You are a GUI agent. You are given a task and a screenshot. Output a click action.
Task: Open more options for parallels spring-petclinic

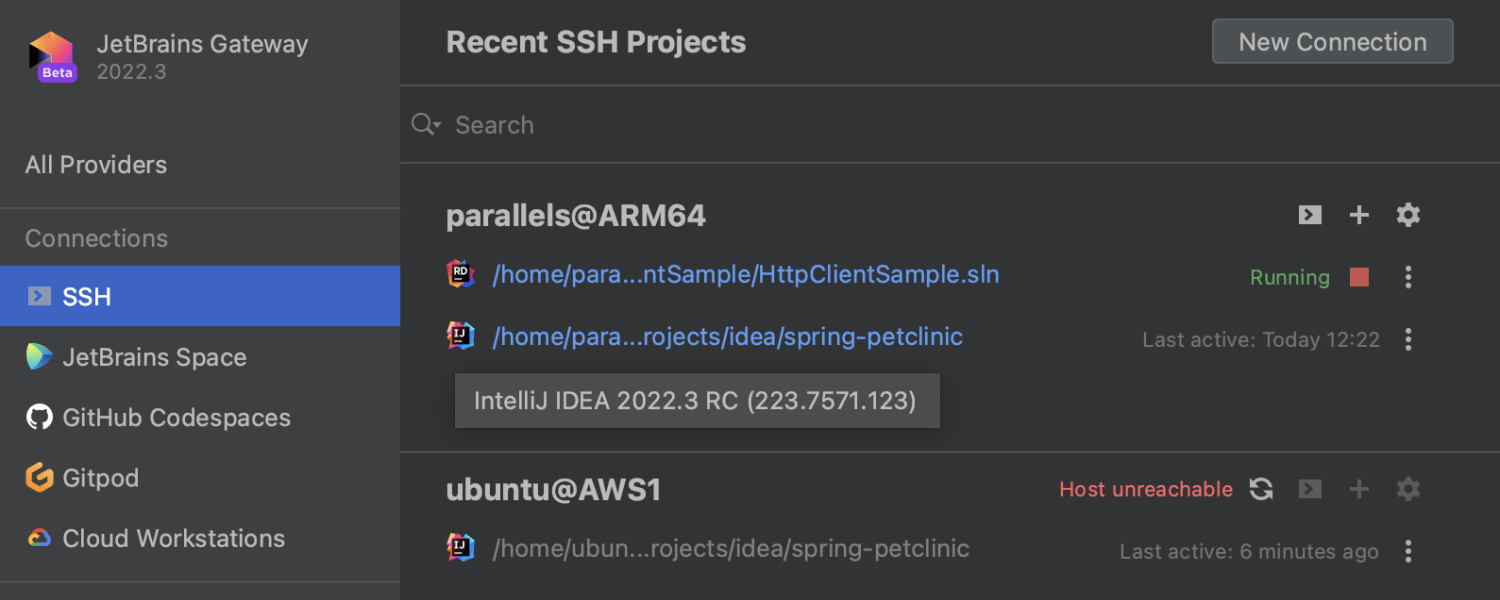point(1408,339)
